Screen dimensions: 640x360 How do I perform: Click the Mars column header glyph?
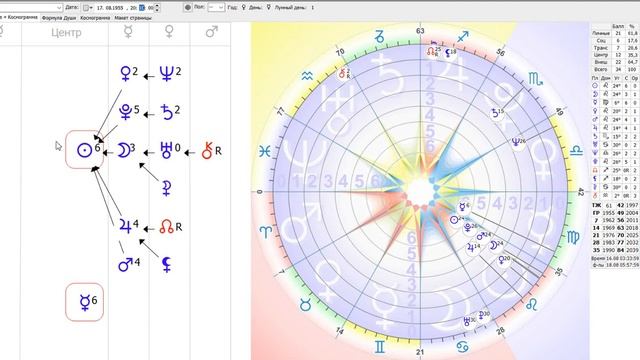tap(211, 32)
